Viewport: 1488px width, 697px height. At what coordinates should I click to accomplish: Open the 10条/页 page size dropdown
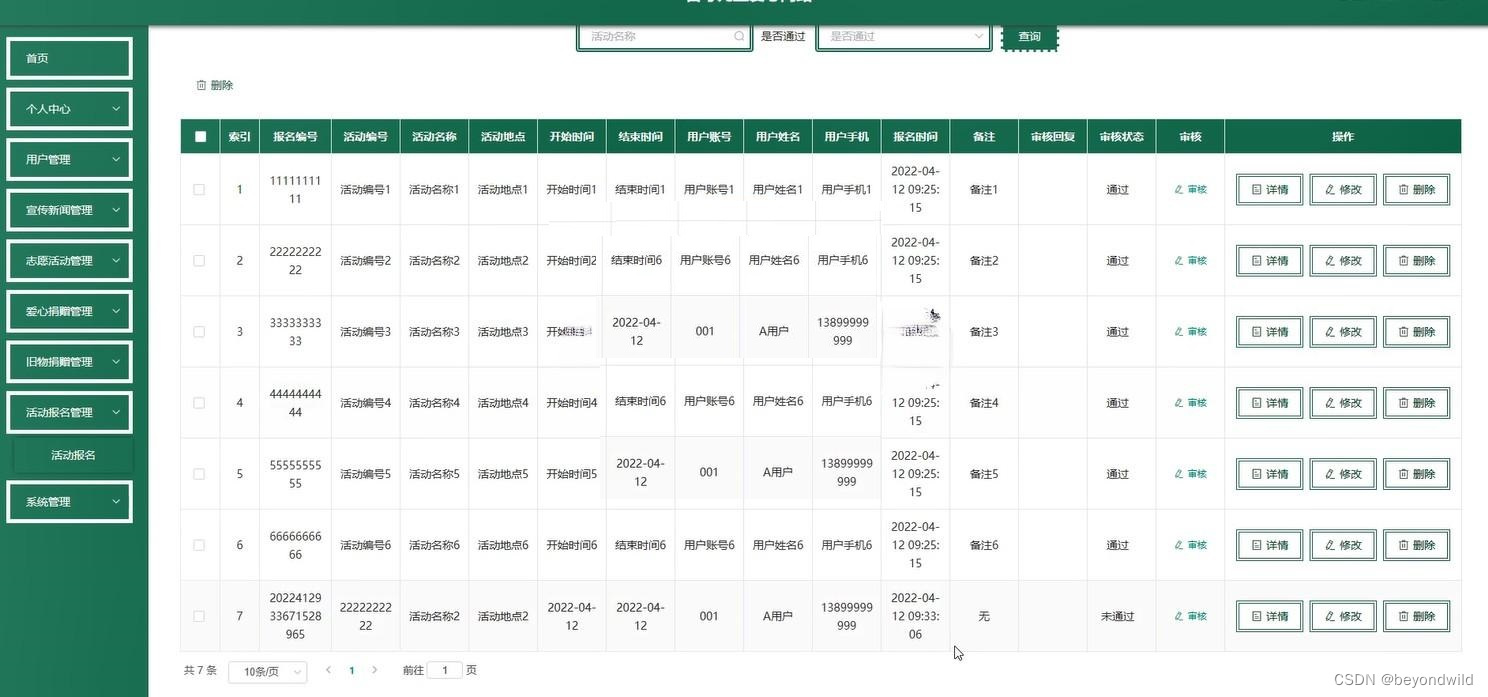(x=268, y=672)
